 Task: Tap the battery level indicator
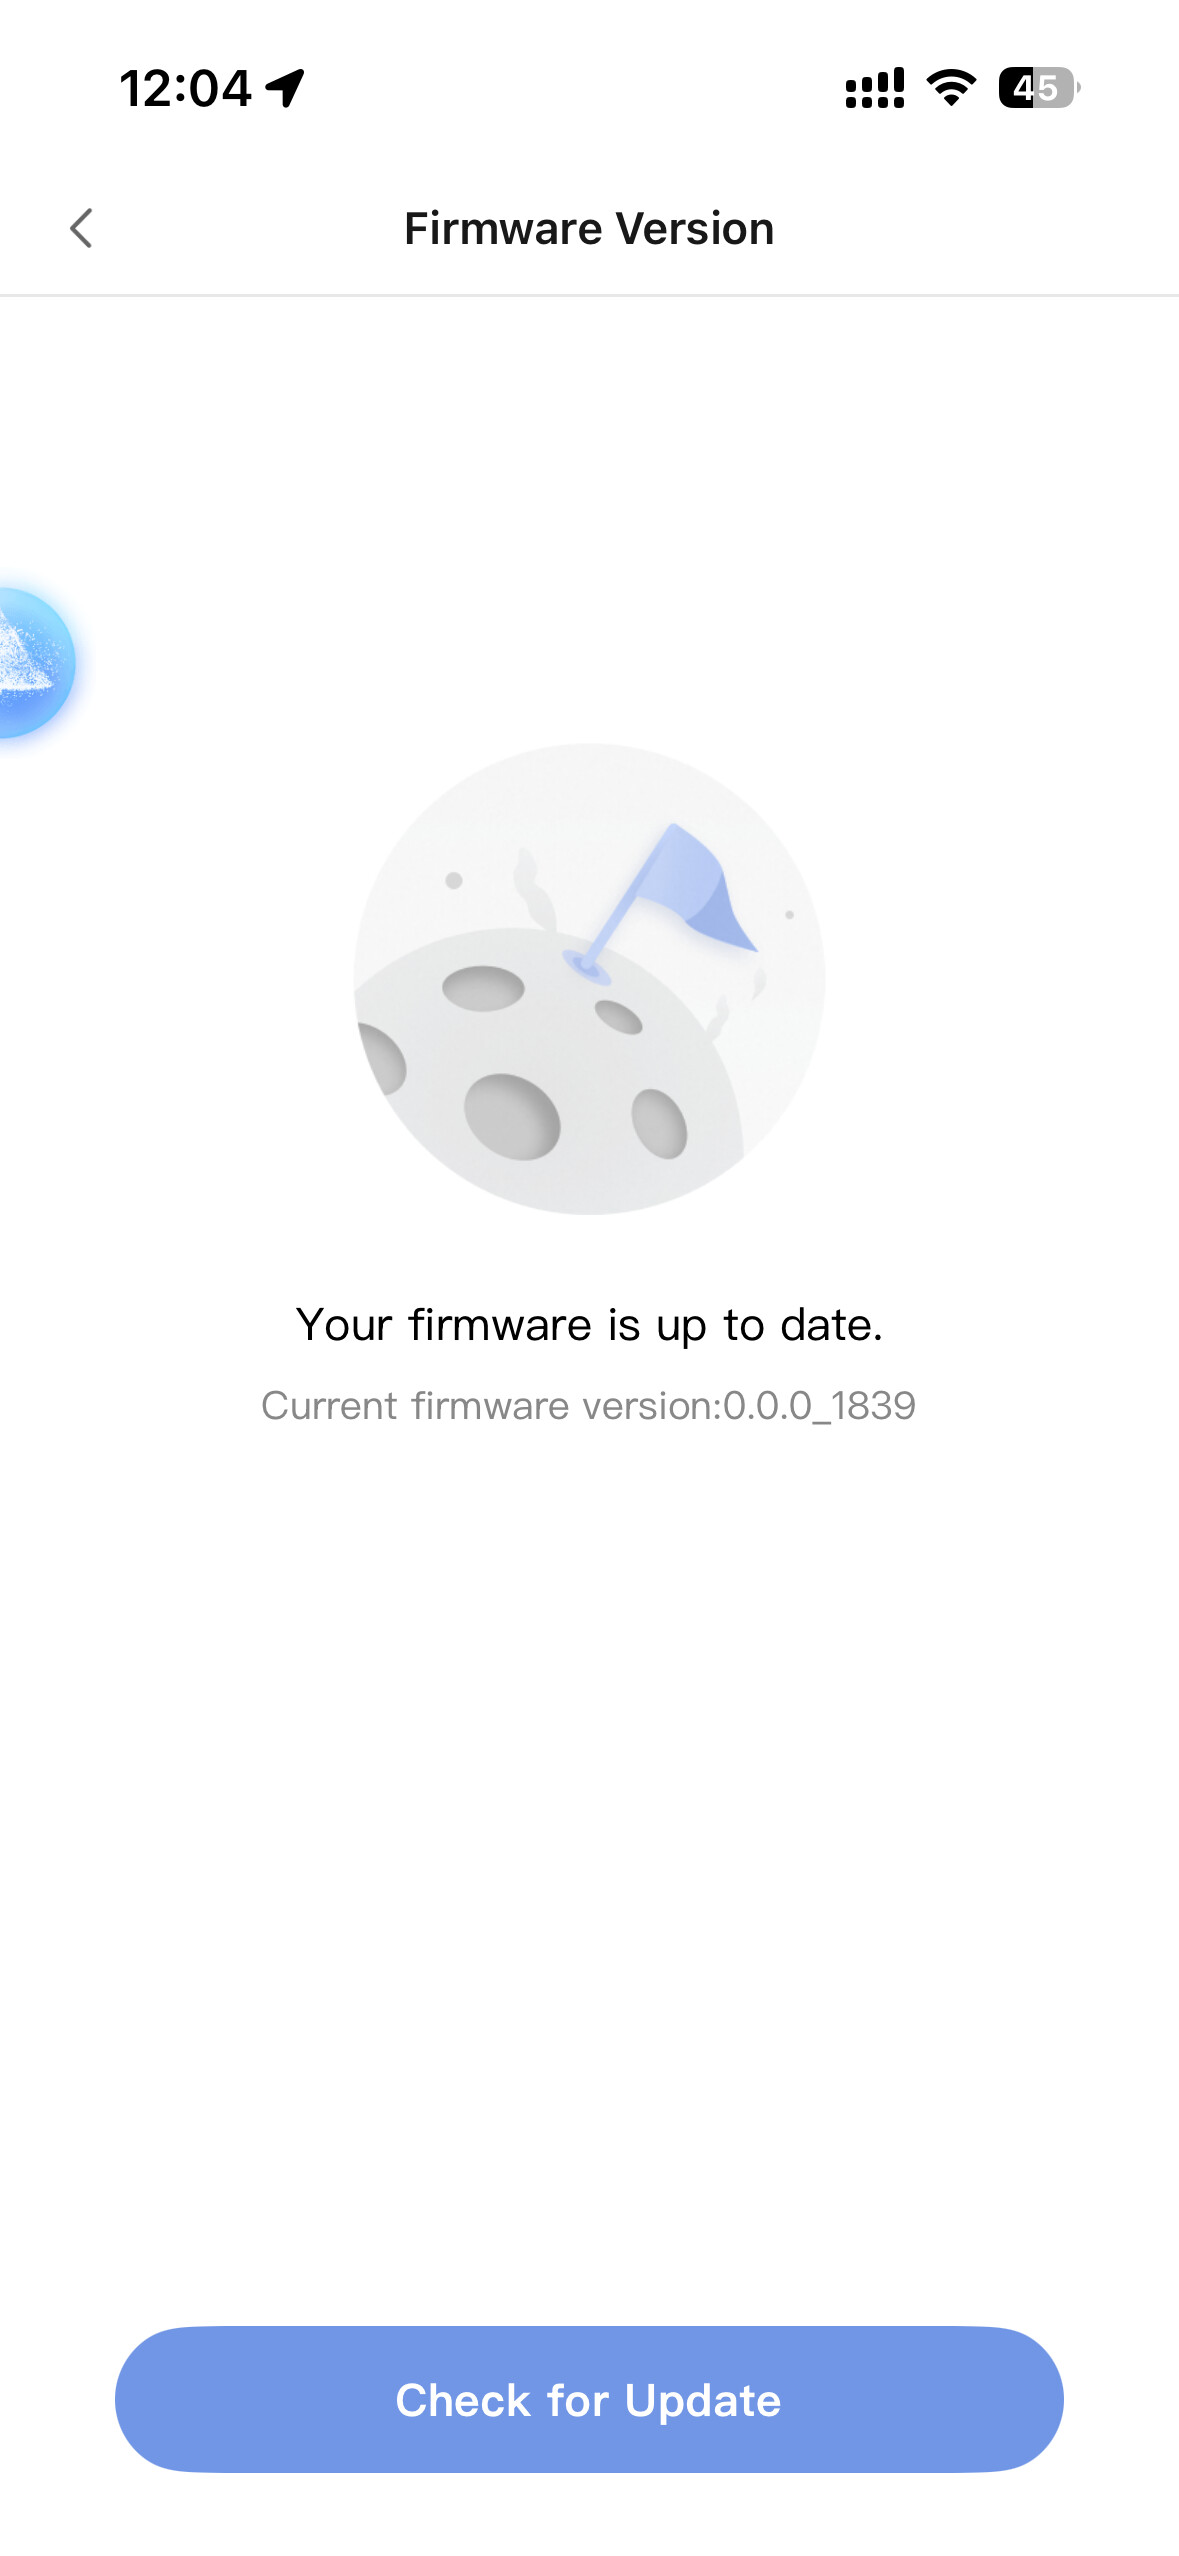(x=1038, y=88)
